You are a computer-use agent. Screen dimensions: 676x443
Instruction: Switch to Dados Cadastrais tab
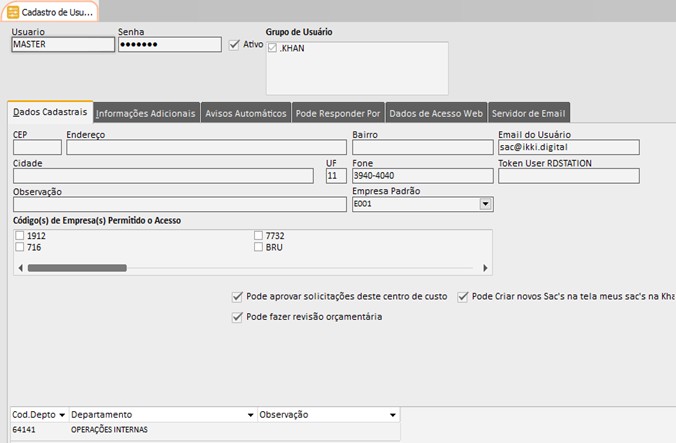coord(50,112)
